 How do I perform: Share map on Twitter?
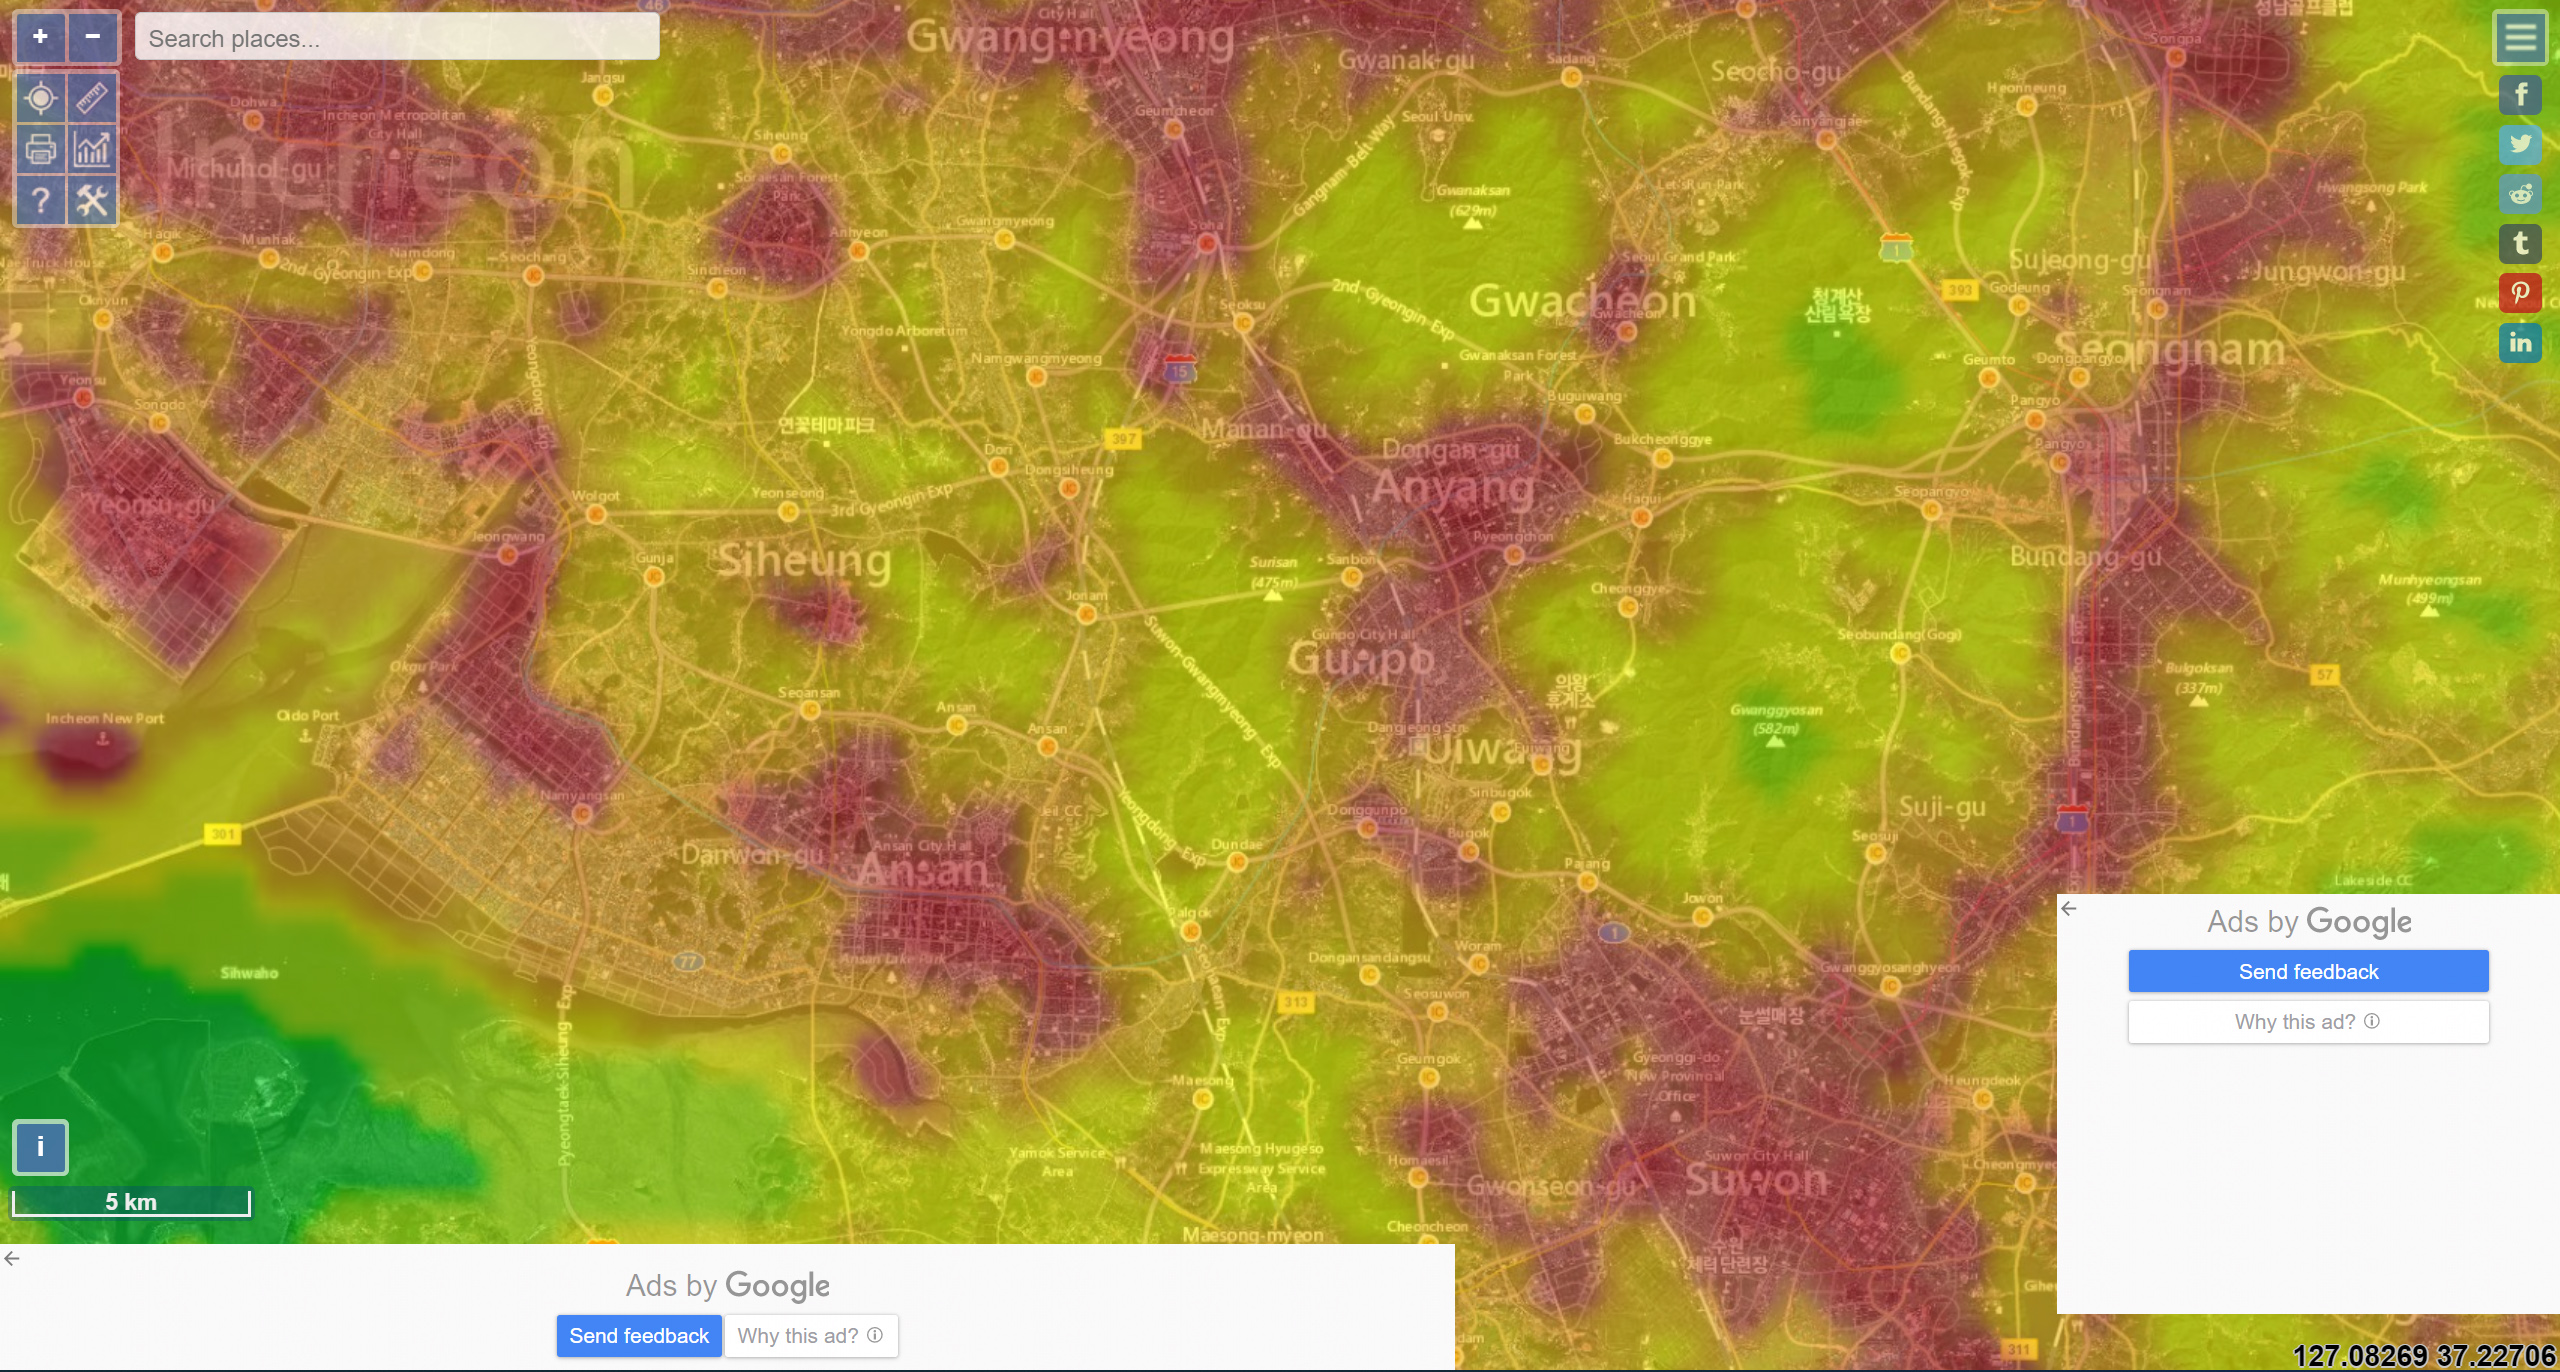point(2519,144)
